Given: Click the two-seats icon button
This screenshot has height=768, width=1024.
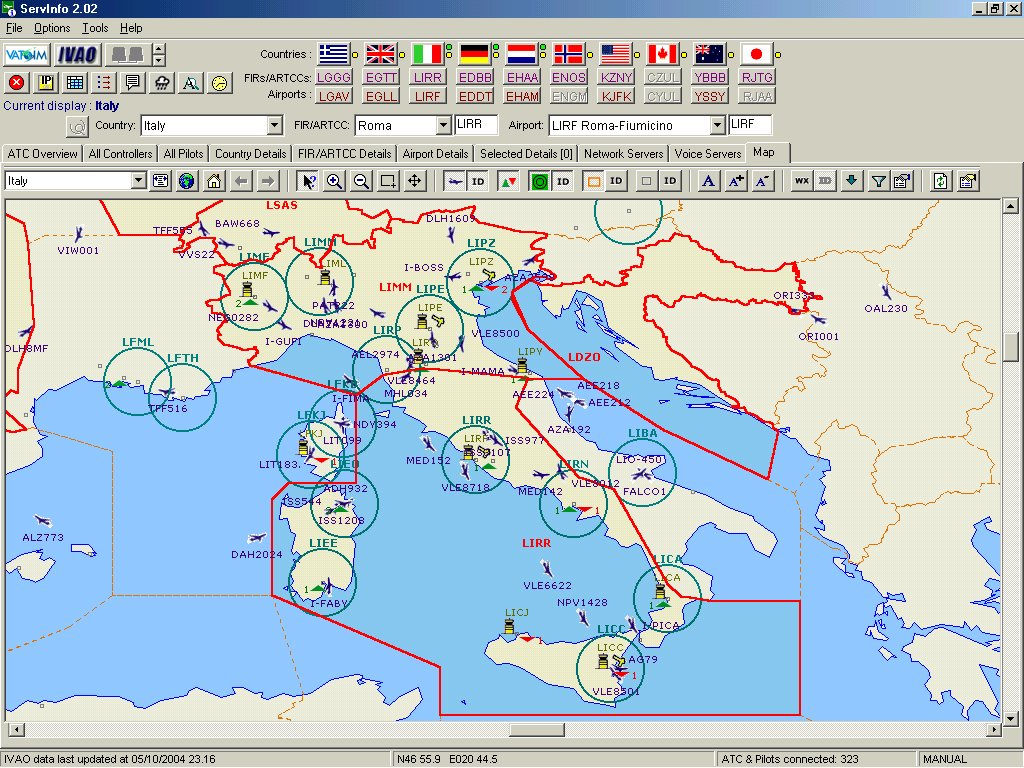Looking at the screenshot, I should 128,55.
